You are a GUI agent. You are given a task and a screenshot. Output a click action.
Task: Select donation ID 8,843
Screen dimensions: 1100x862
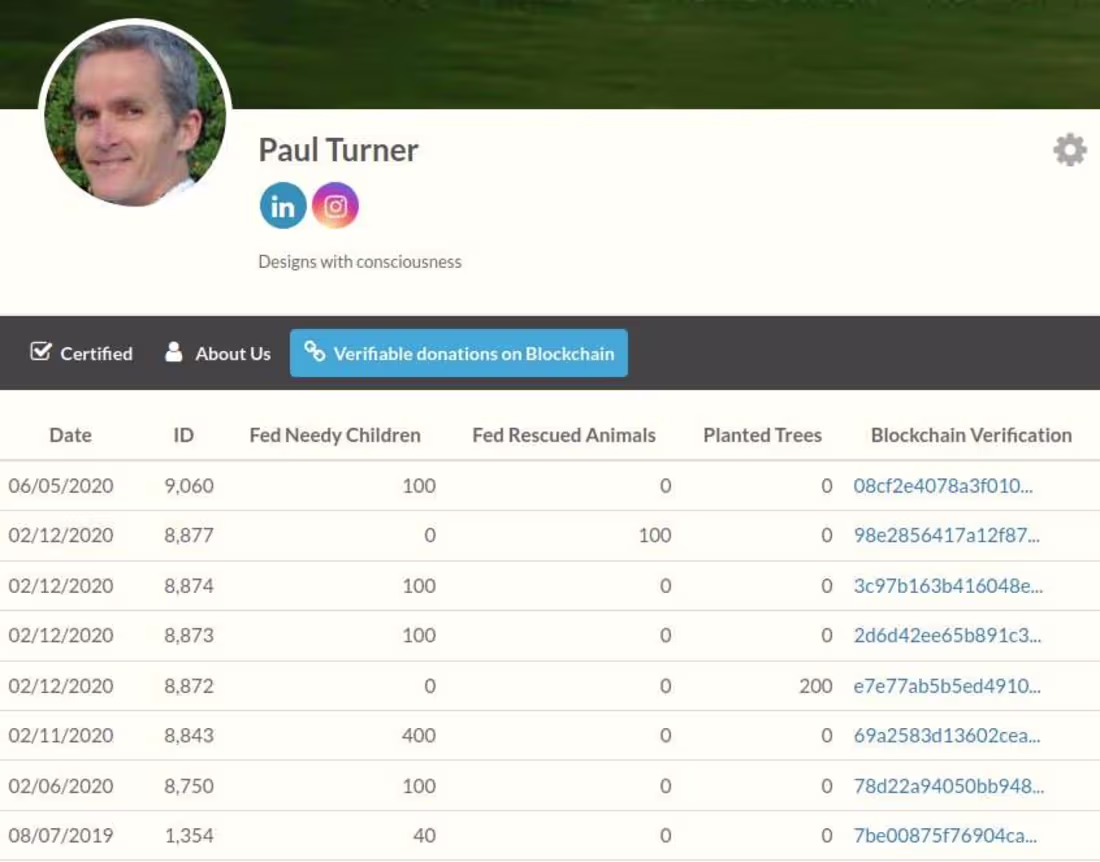pos(189,735)
